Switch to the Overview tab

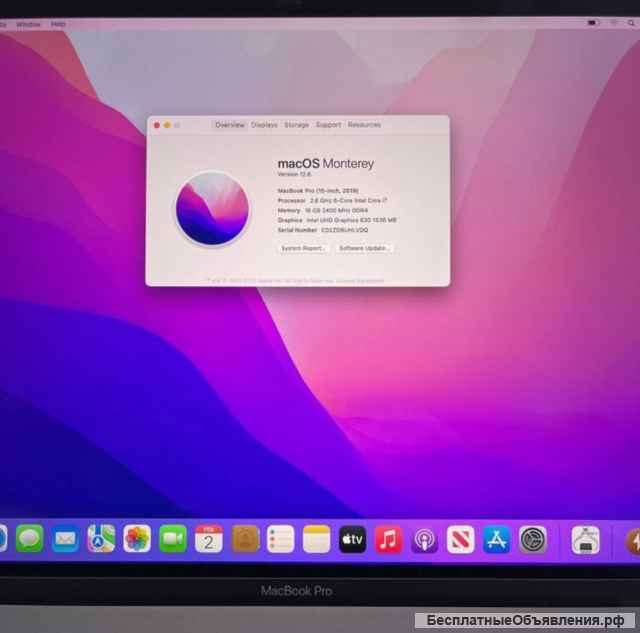click(x=230, y=125)
